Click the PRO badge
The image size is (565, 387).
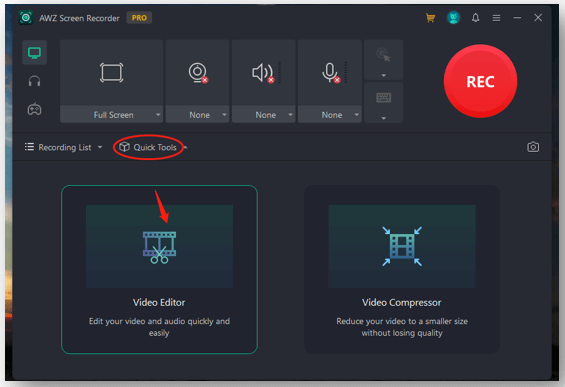pos(139,18)
